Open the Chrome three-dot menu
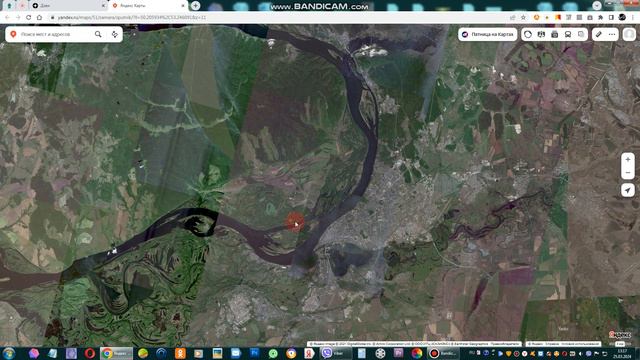Screen dimensions: 640x360 click(633, 18)
